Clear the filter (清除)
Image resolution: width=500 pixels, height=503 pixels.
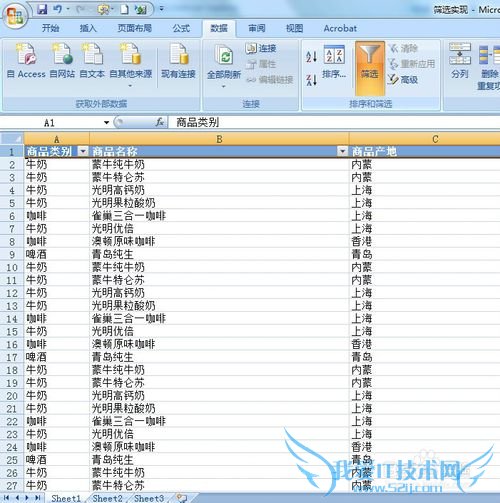403,48
